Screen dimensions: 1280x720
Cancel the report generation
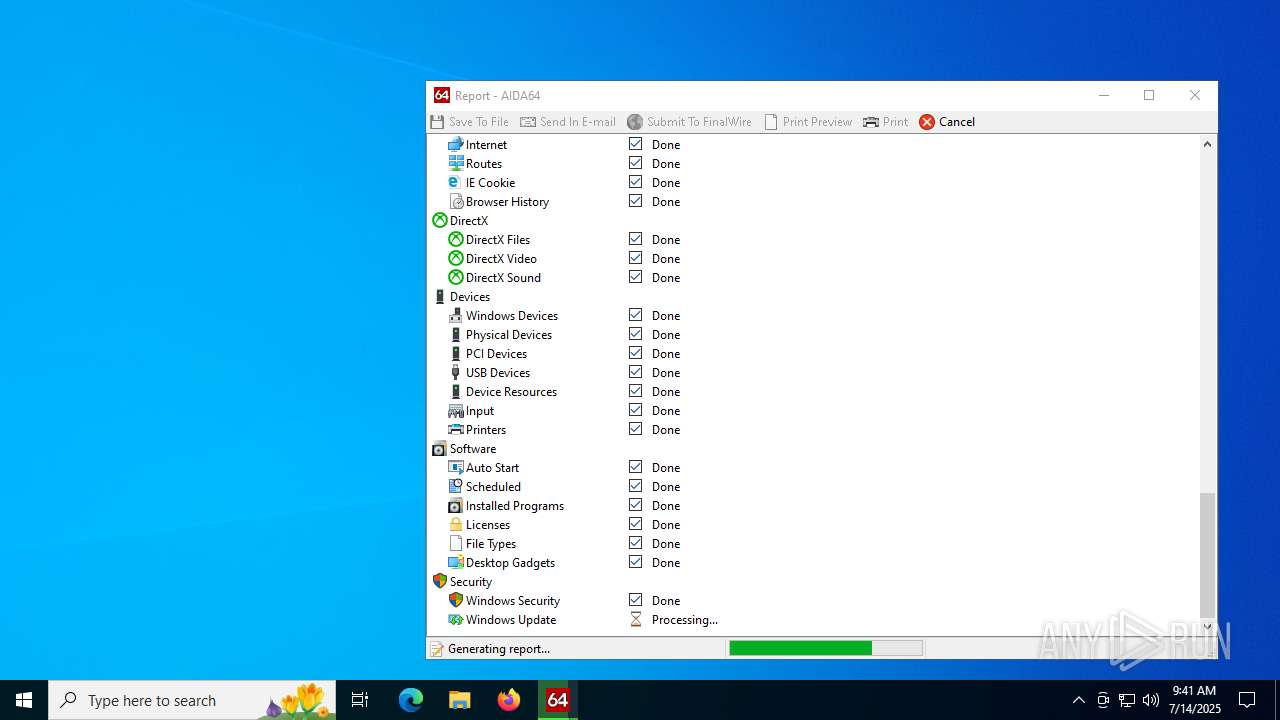point(947,122)
